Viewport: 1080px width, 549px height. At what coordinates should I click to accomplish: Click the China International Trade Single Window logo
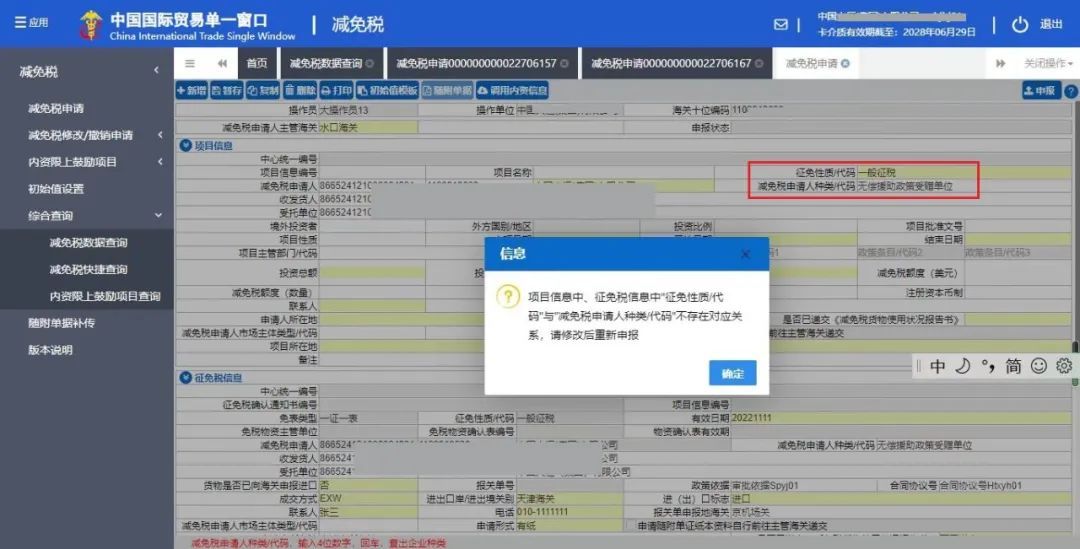pos(188,25)
